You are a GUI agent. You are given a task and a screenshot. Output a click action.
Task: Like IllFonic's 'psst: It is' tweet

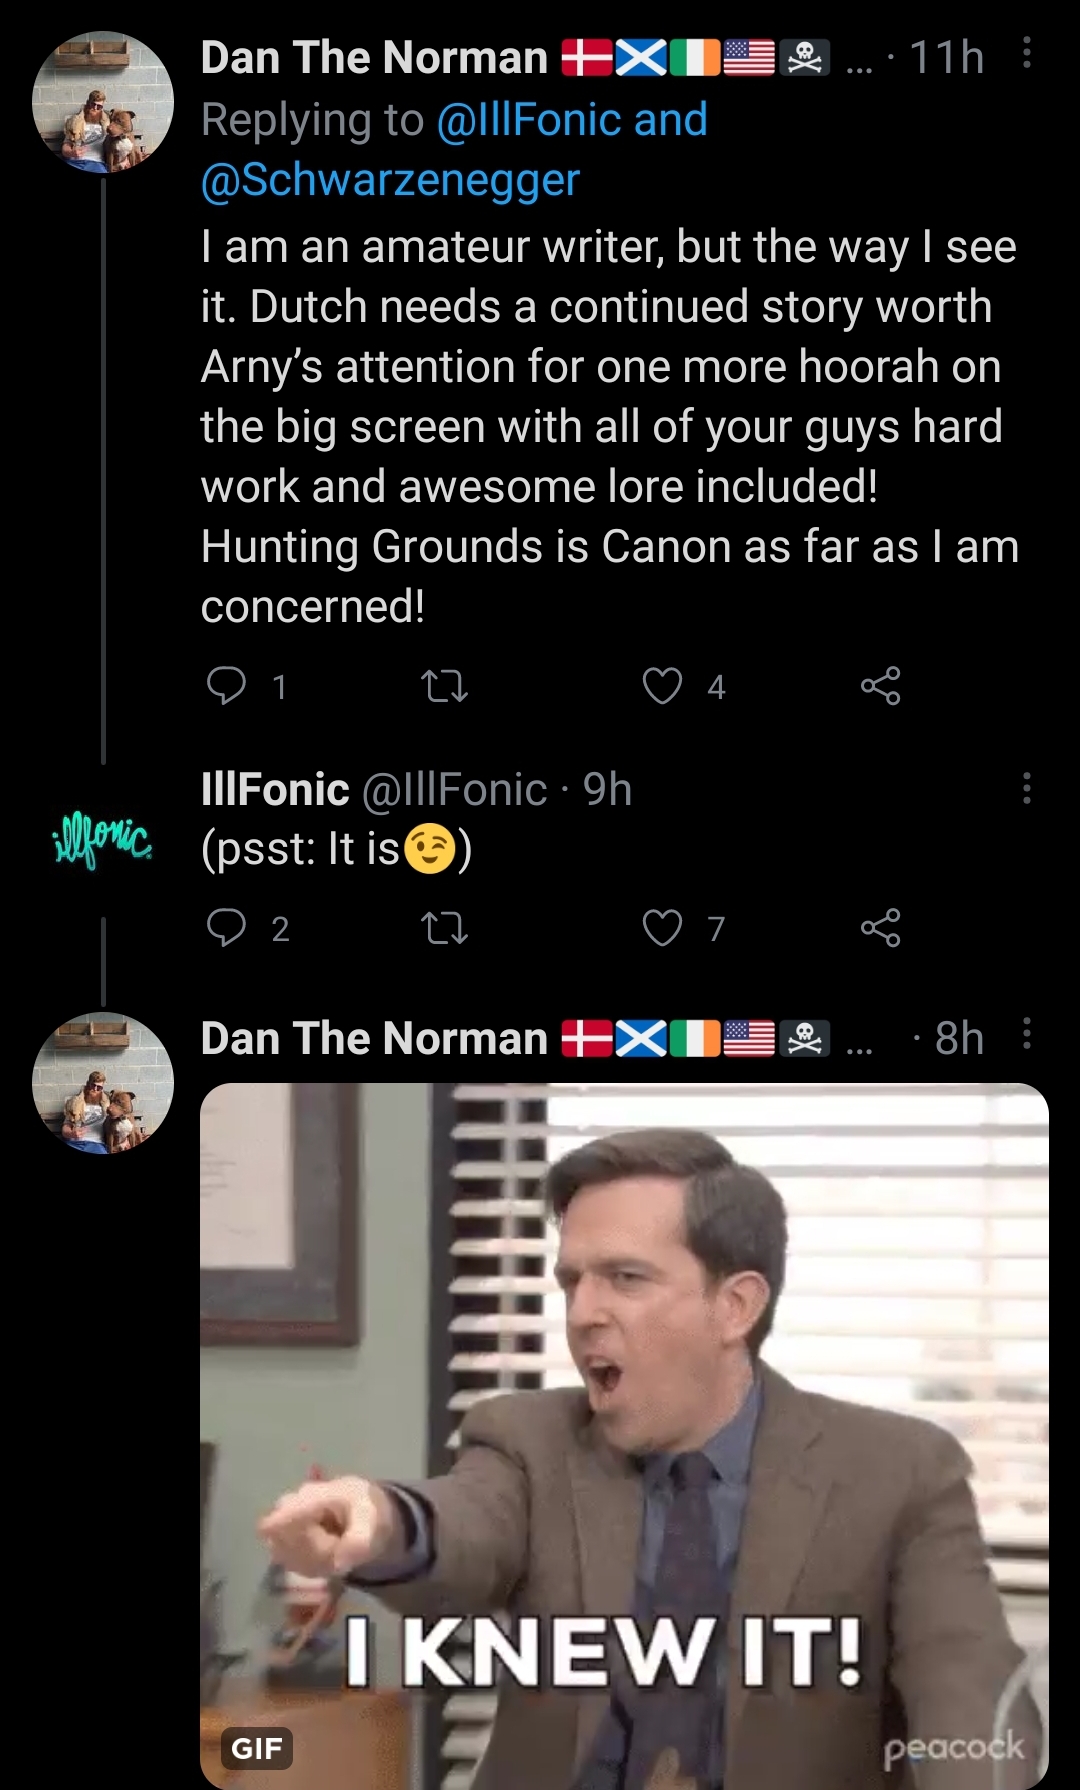point(662,928)
